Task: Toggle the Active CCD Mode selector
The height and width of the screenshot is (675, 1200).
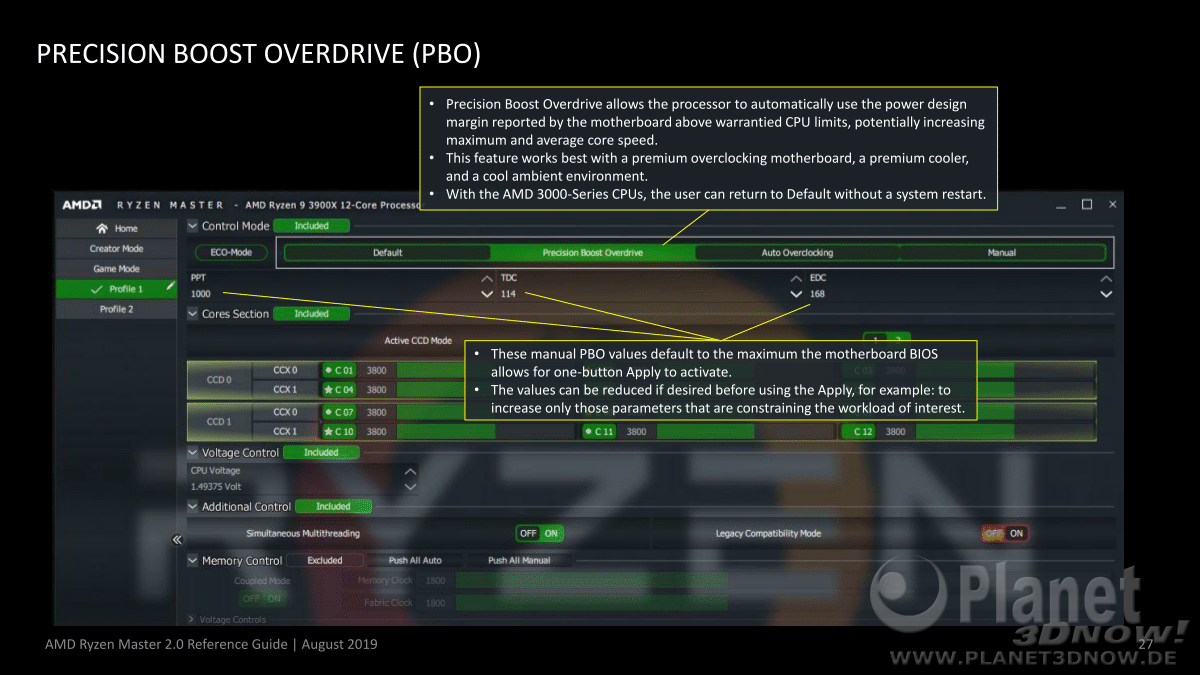Action: (886, 340)
